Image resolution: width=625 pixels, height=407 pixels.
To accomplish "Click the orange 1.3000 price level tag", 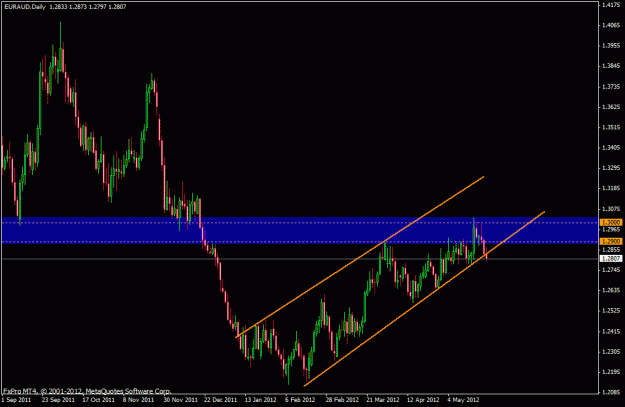I will (x=611, y=222).
